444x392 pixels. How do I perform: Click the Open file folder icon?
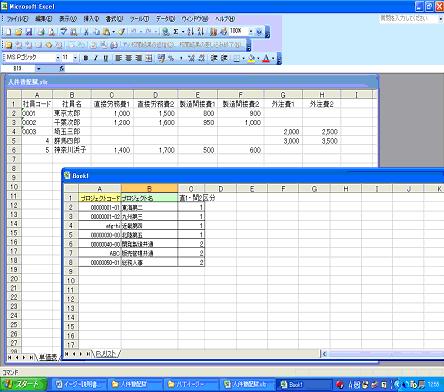19,32
